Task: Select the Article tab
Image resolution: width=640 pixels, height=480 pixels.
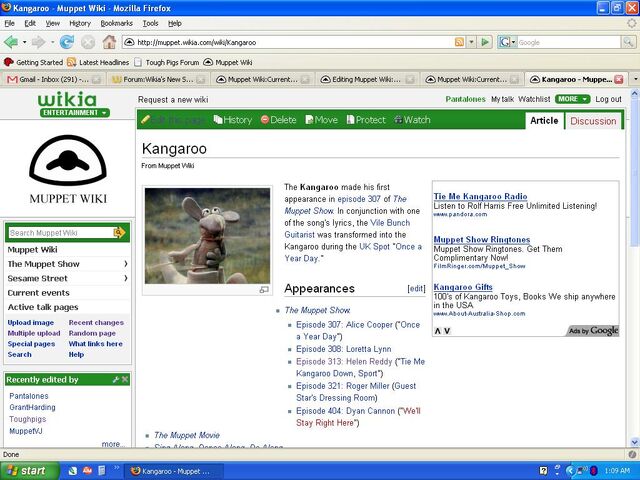Action: click(x=544, y=121)
